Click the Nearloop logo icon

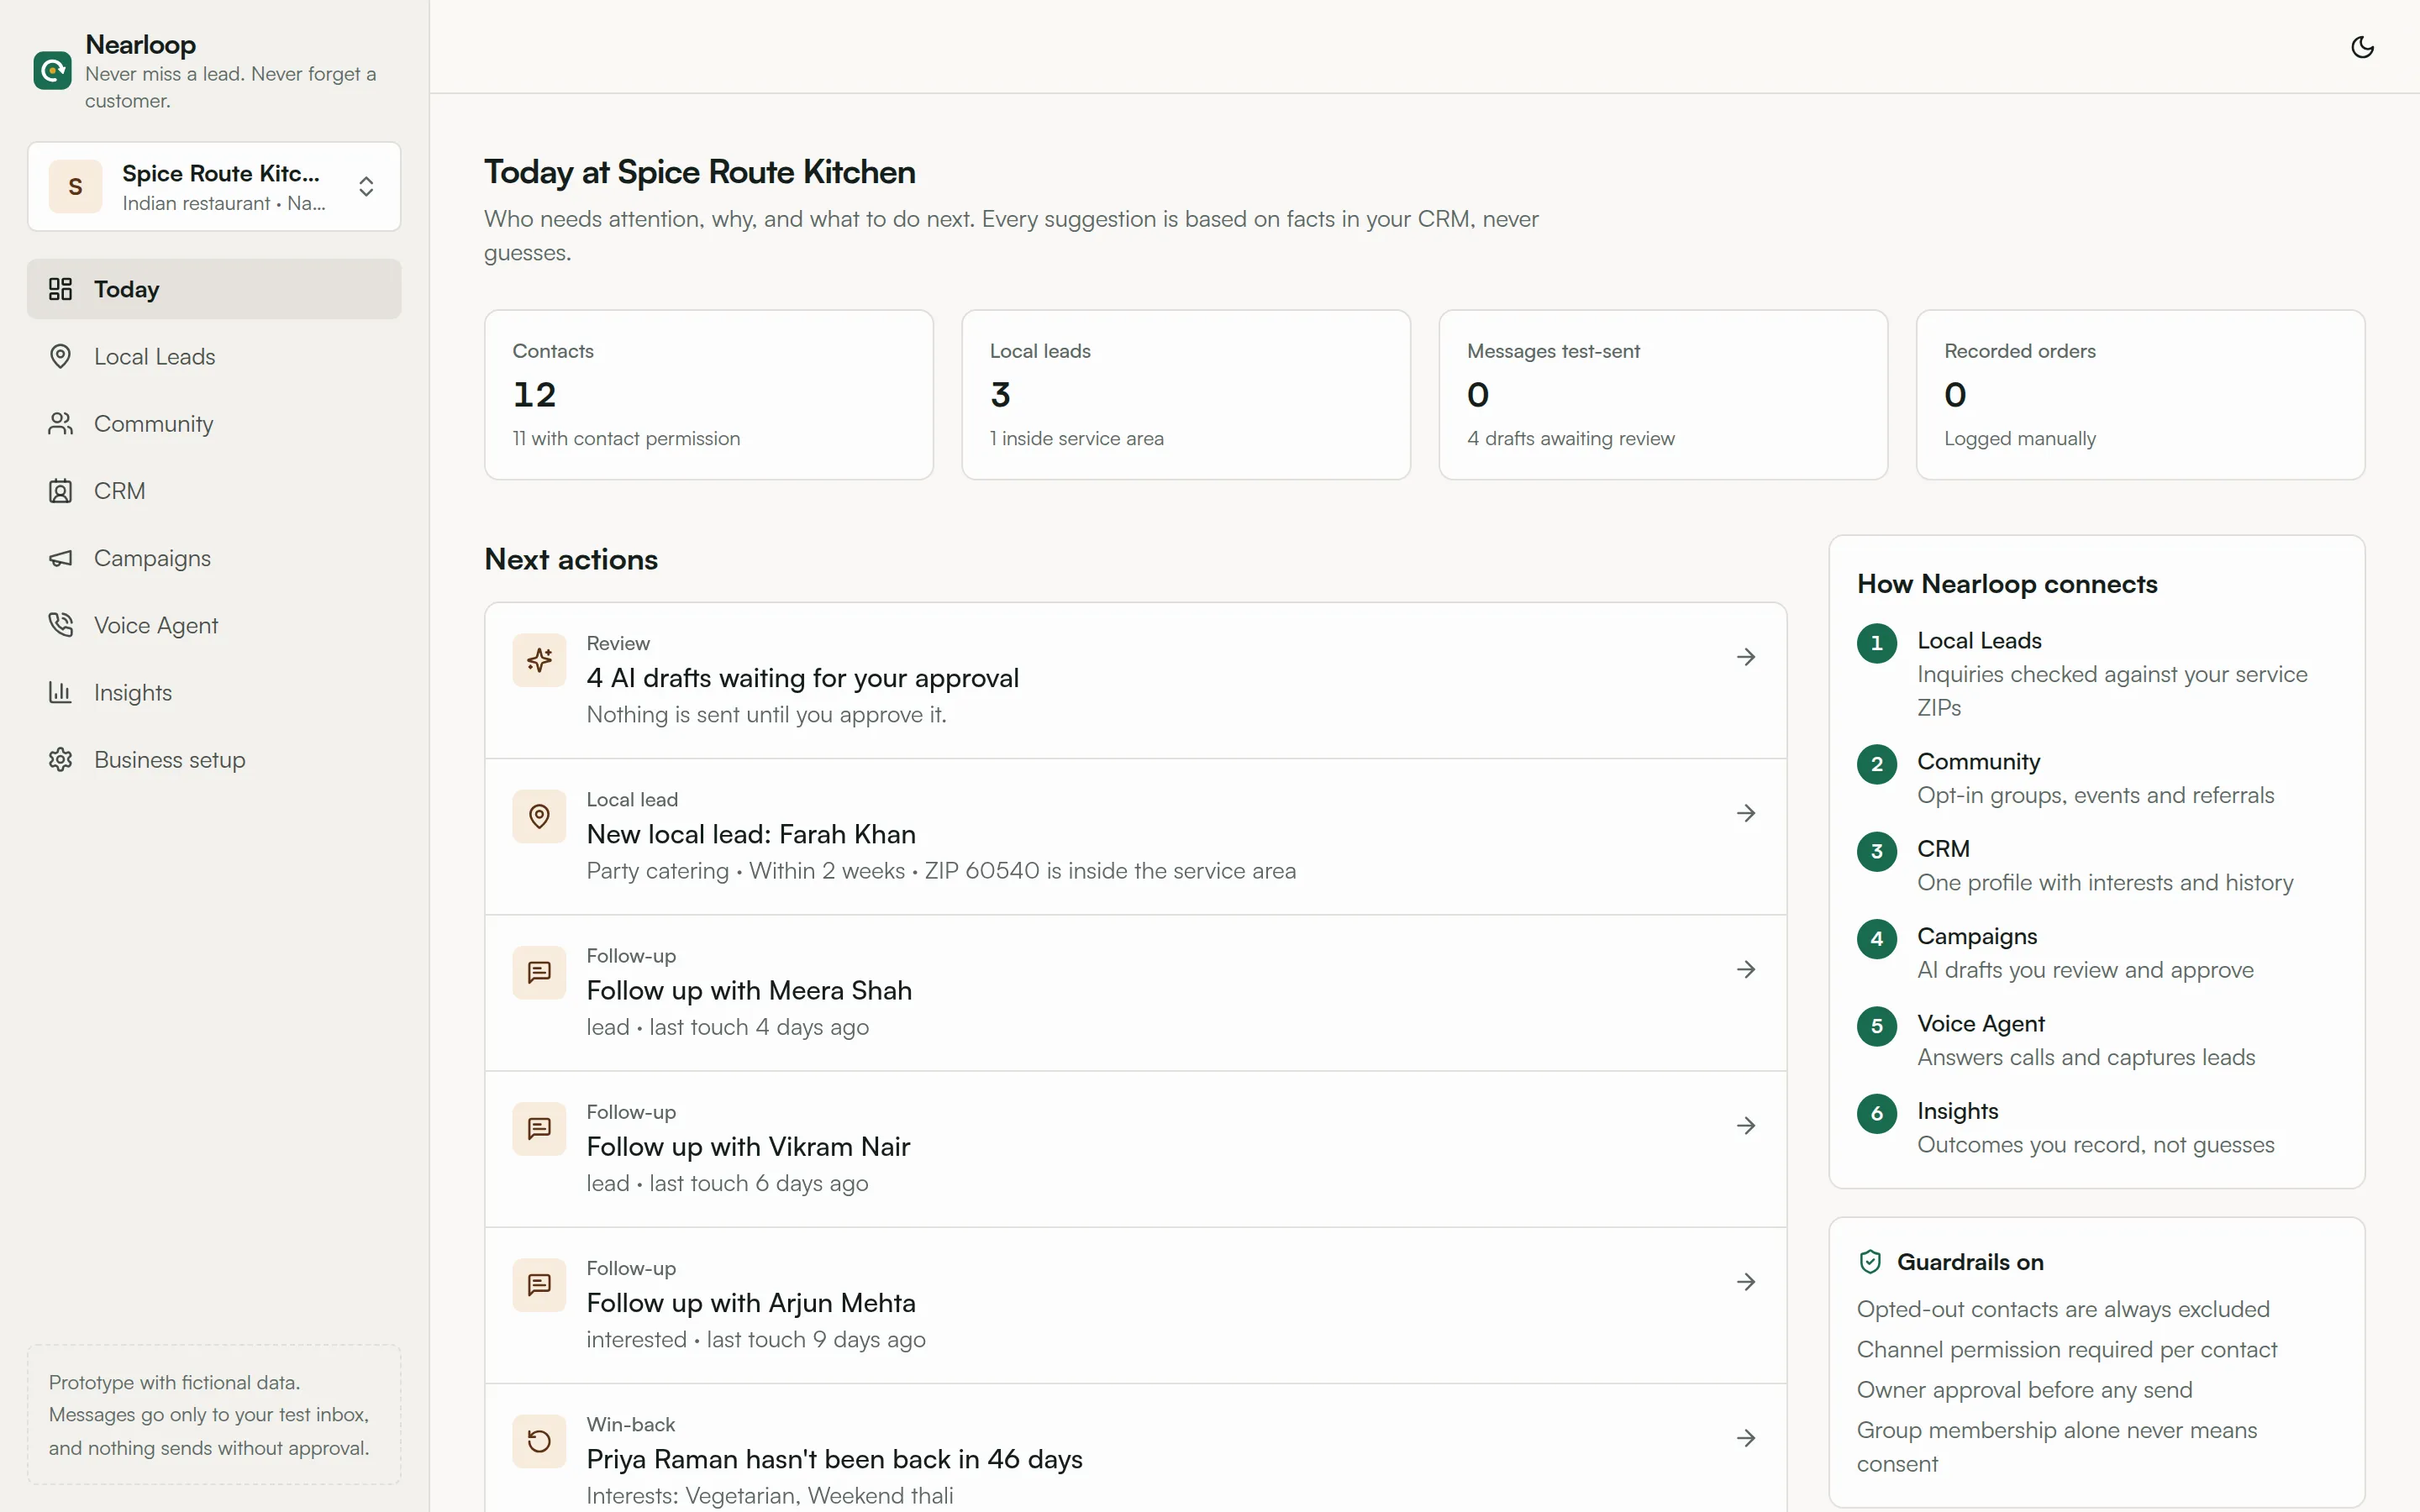point(52,71)
